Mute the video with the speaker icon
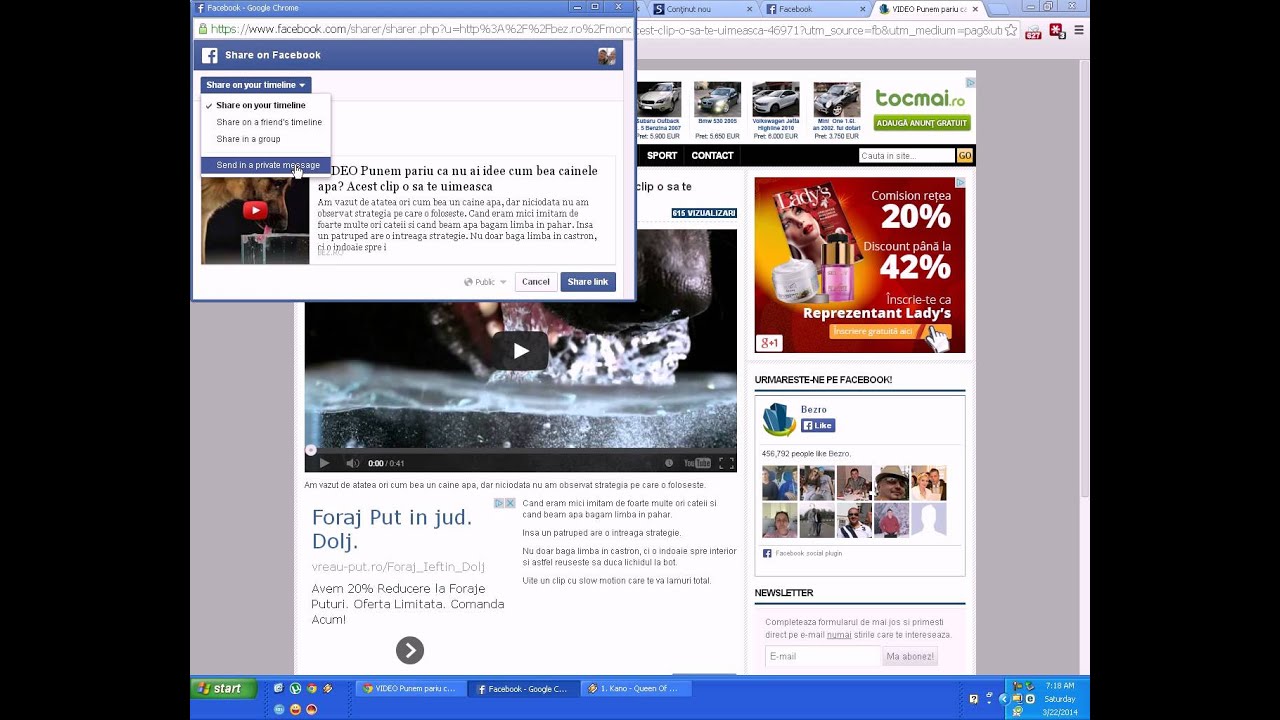Screen dimensions: 1280x720 [x=352, y=463]
